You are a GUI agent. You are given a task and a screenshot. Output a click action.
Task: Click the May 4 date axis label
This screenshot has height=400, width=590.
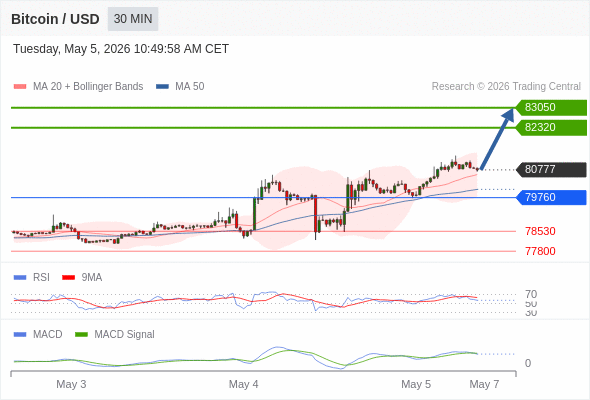click(x=243, y=384)
